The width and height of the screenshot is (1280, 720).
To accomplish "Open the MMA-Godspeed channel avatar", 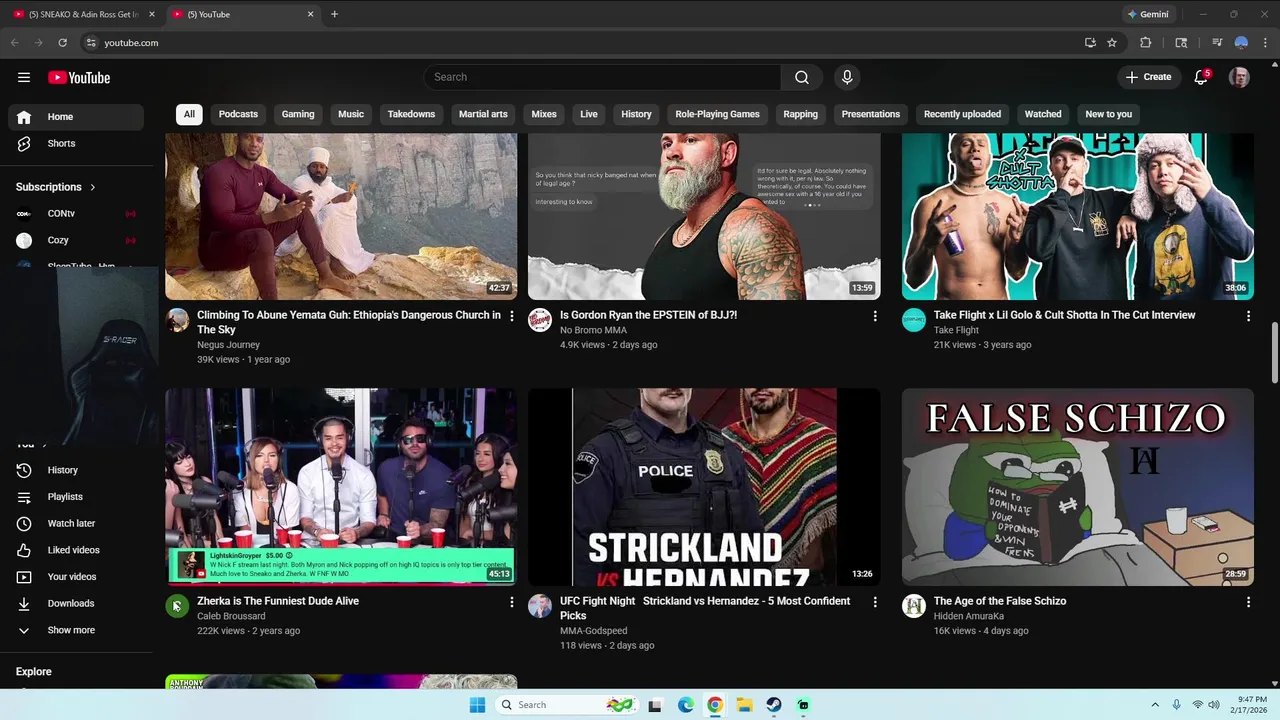I will (540, 606).
